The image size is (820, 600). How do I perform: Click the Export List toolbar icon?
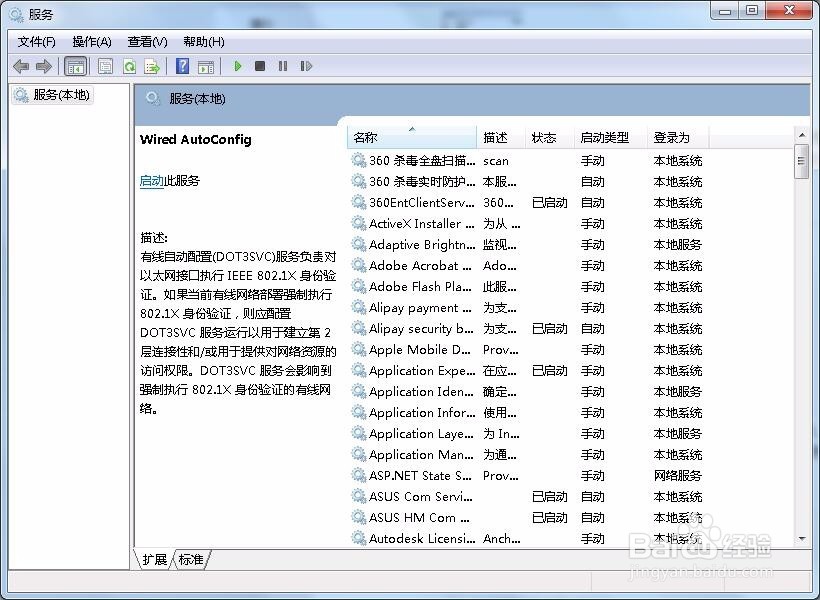pyautogui.click(x=152, y=66)
